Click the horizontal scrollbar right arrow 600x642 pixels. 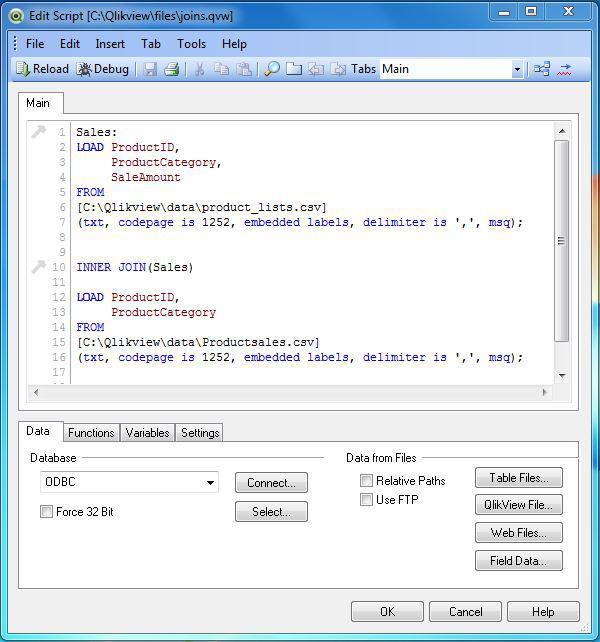(x=544, y=392)
